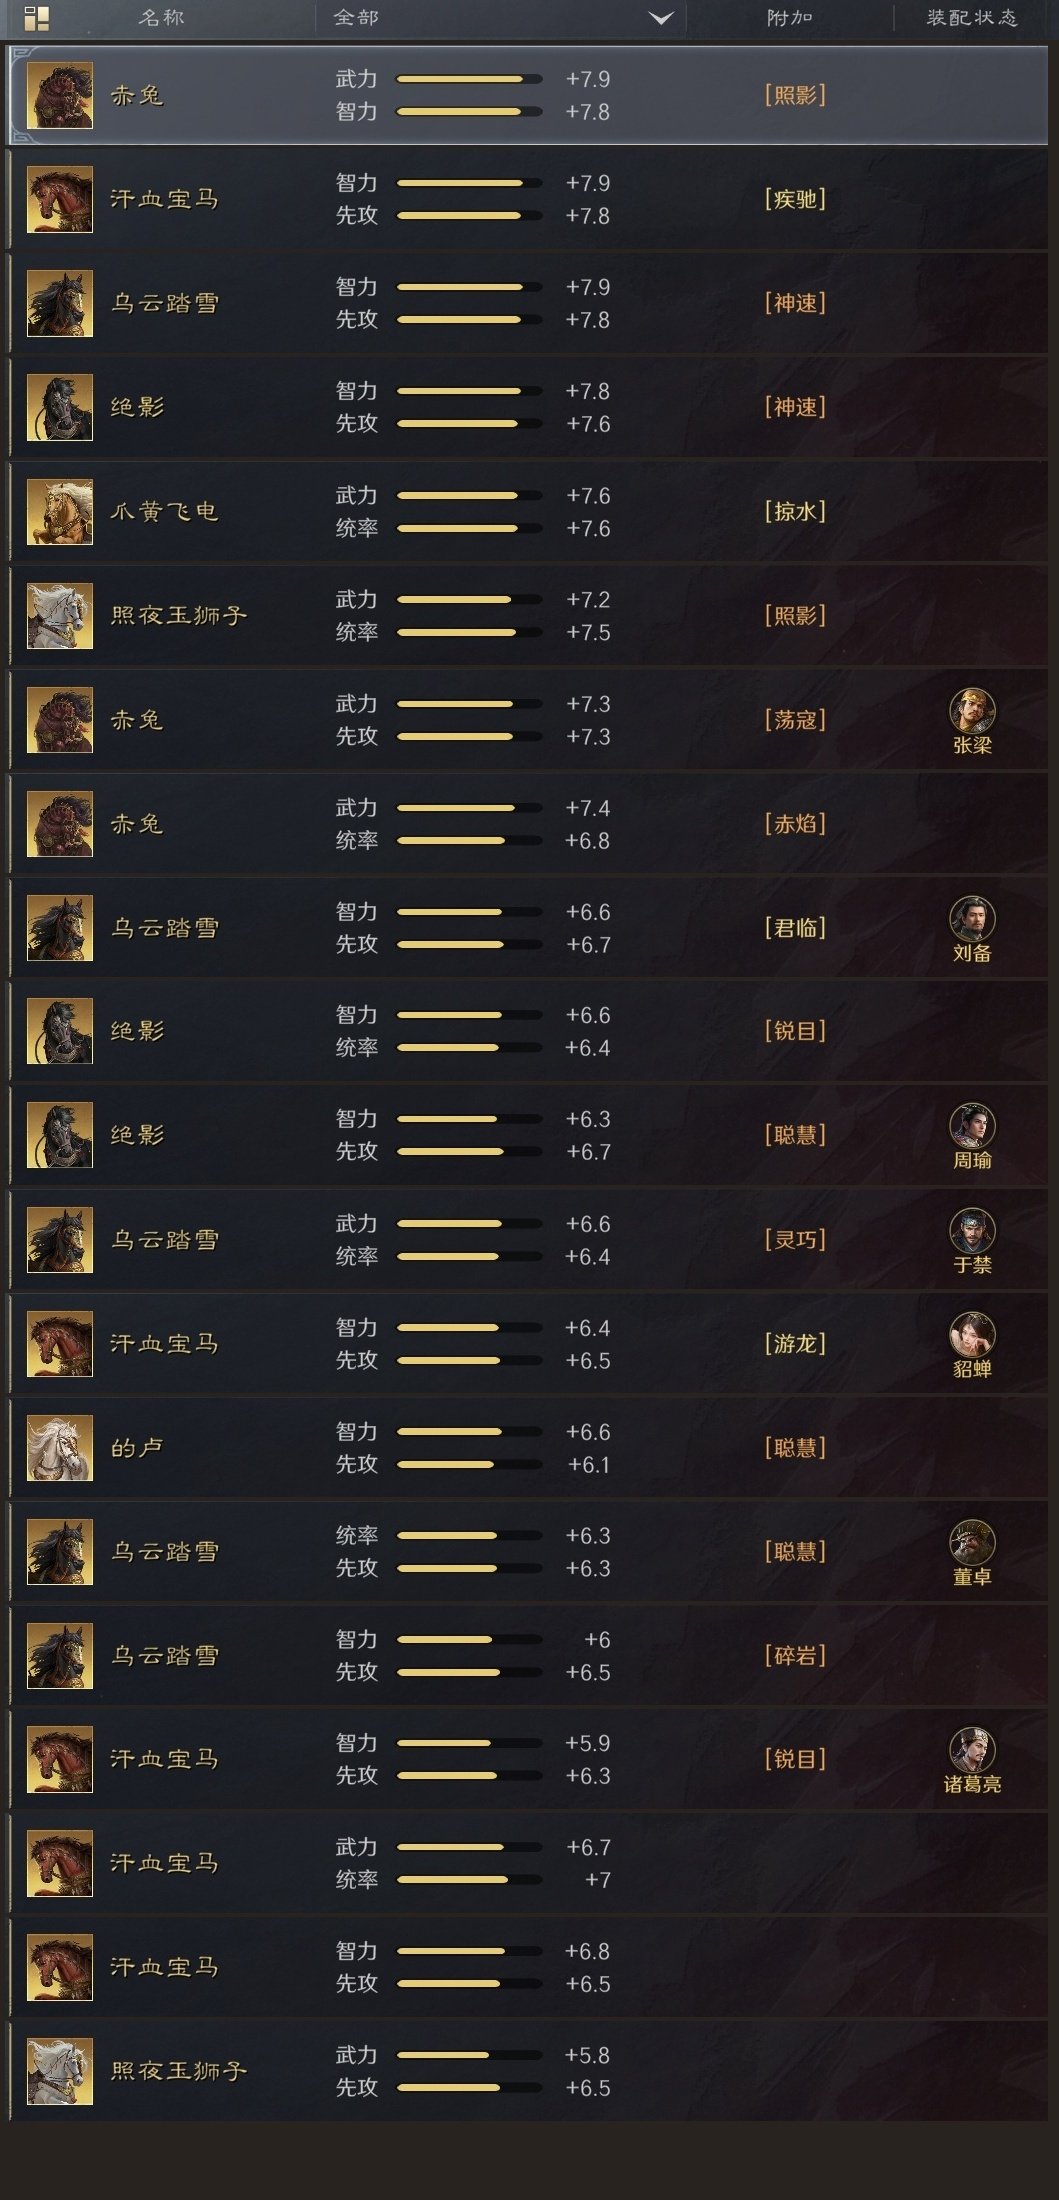Sort by the 附加 column header
Screen dimensions: 1059x2200
coord(789,17)
